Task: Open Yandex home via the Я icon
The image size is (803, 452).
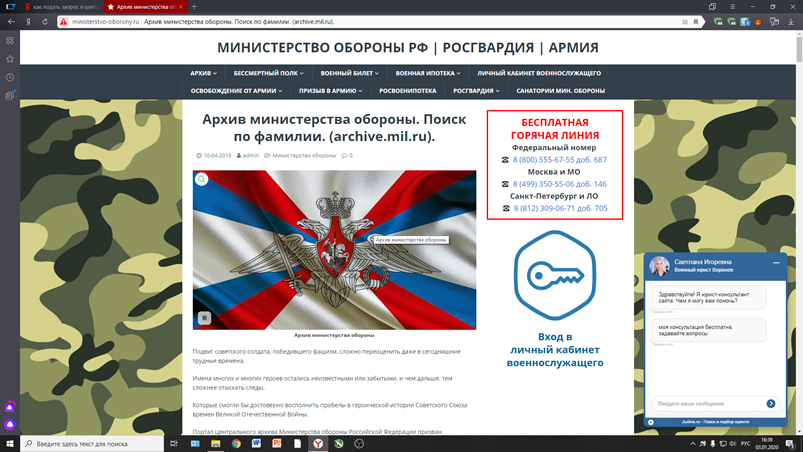Action: click(x=29, y=21)
